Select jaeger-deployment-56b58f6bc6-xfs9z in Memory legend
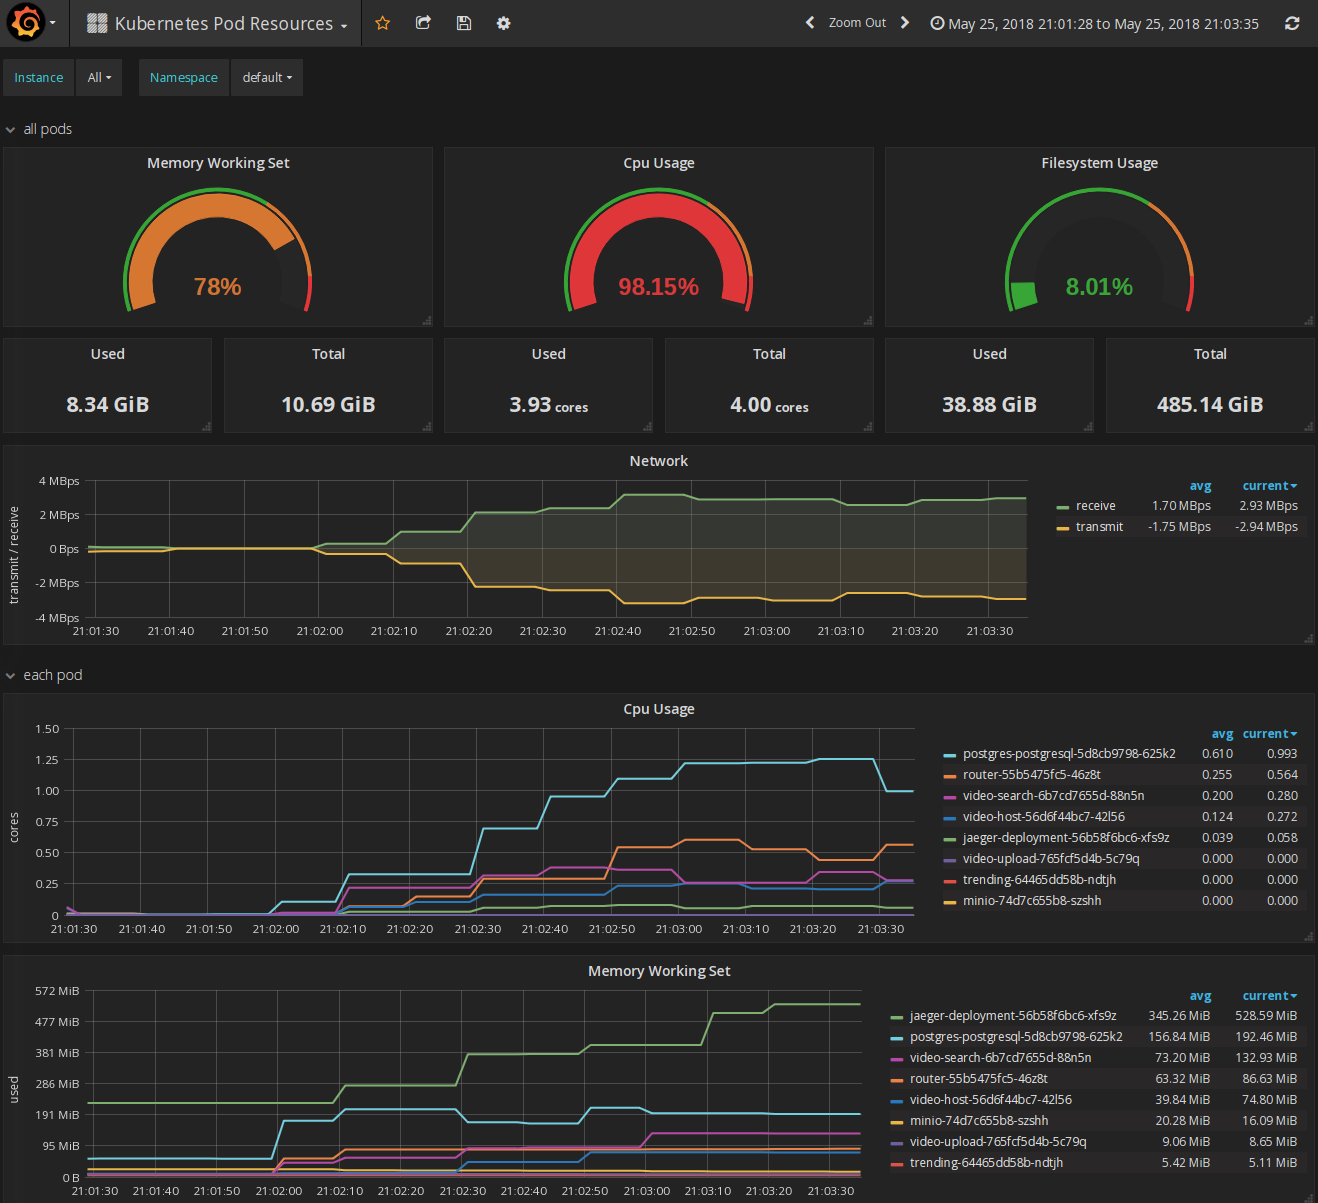The image size is (1318, 1203). [1013, 1016]
